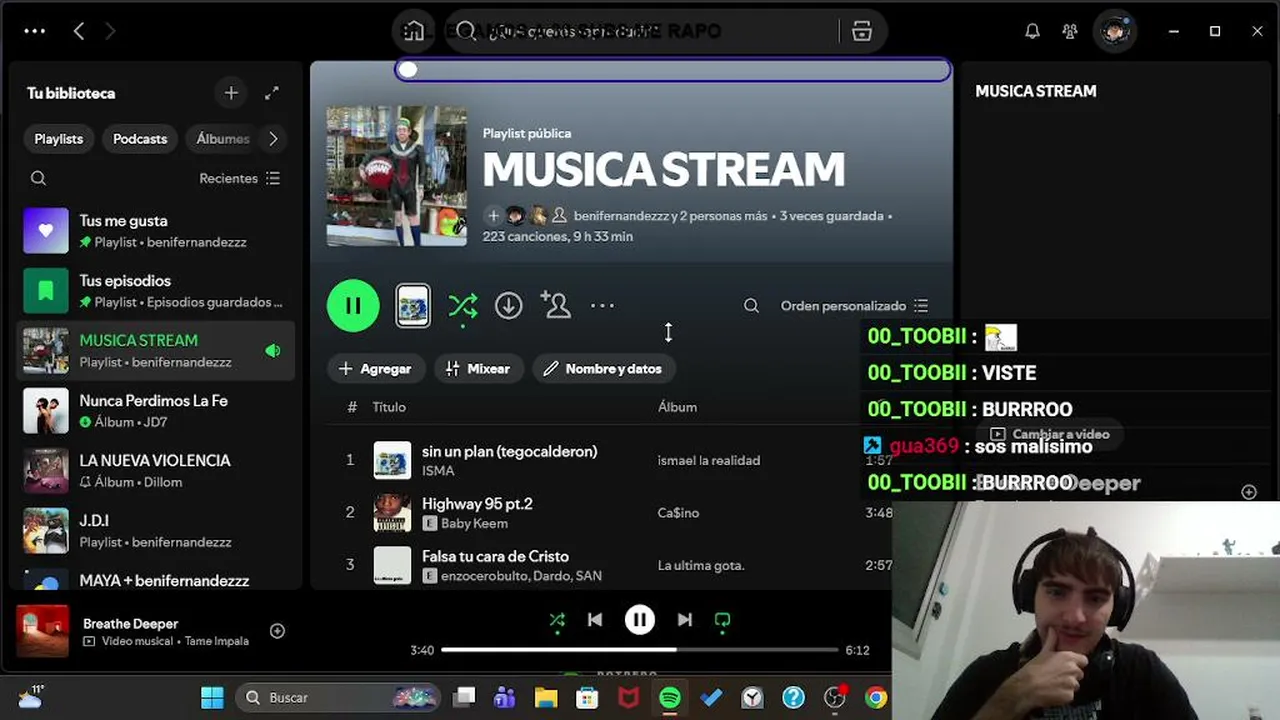Screen dimensions: 1280x720
Task: Open the album Nunca Perdimos La Fe
Action: (x=156, y=411)
